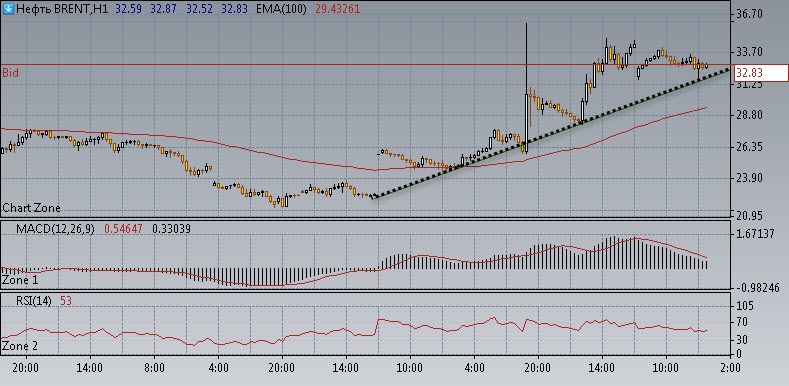Click the Zone 2 label
This screenshot has width=789, height=386.
(x=20, y=346)
